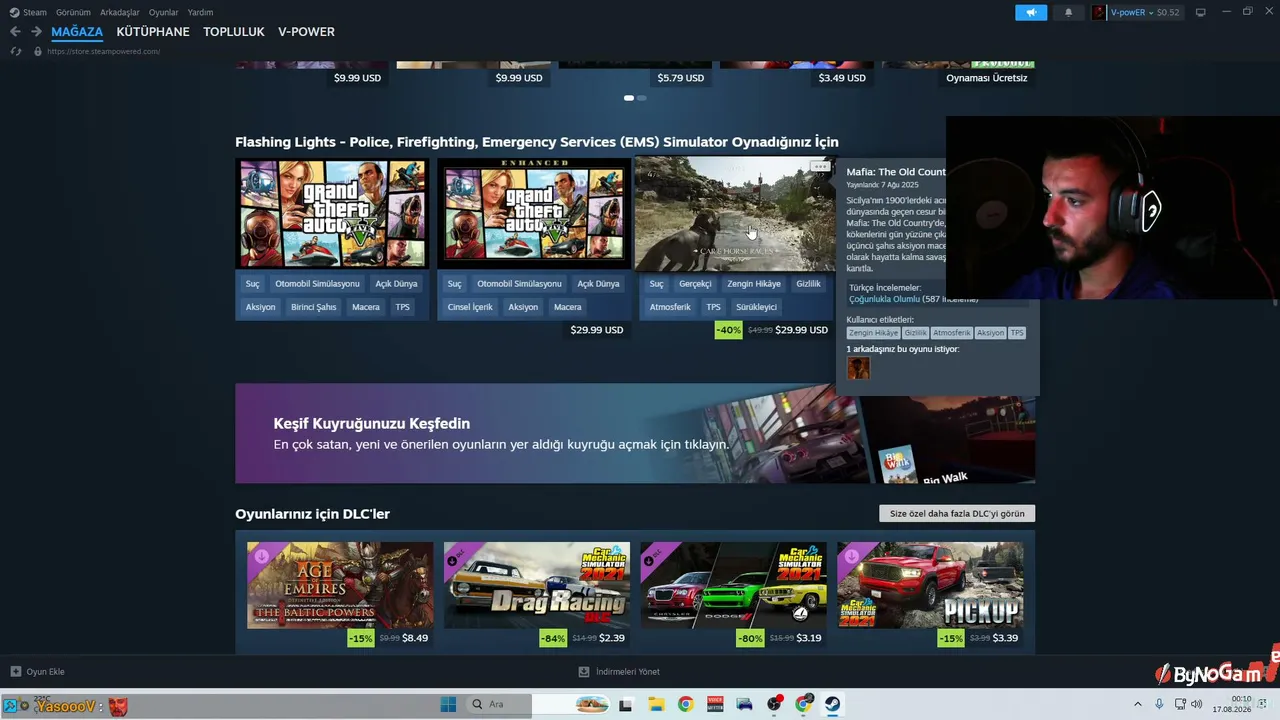Image resolution: width=1280 pixels, height=720 pixels.
Task: Open the Yardım menu
Action: pos(200,12)
